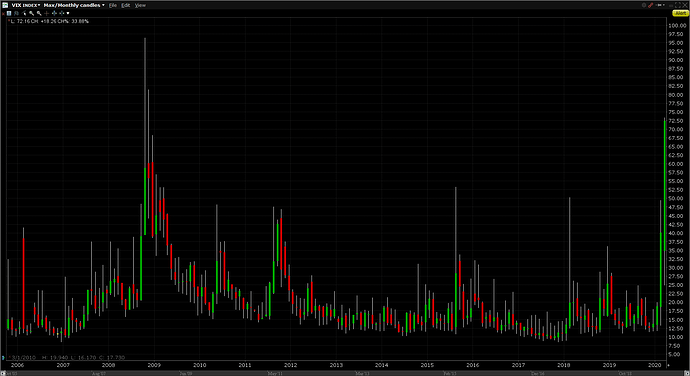Click the 100.00 price axis label
Viewport: 690px width, 376px height.
click(x=677, y=26)
